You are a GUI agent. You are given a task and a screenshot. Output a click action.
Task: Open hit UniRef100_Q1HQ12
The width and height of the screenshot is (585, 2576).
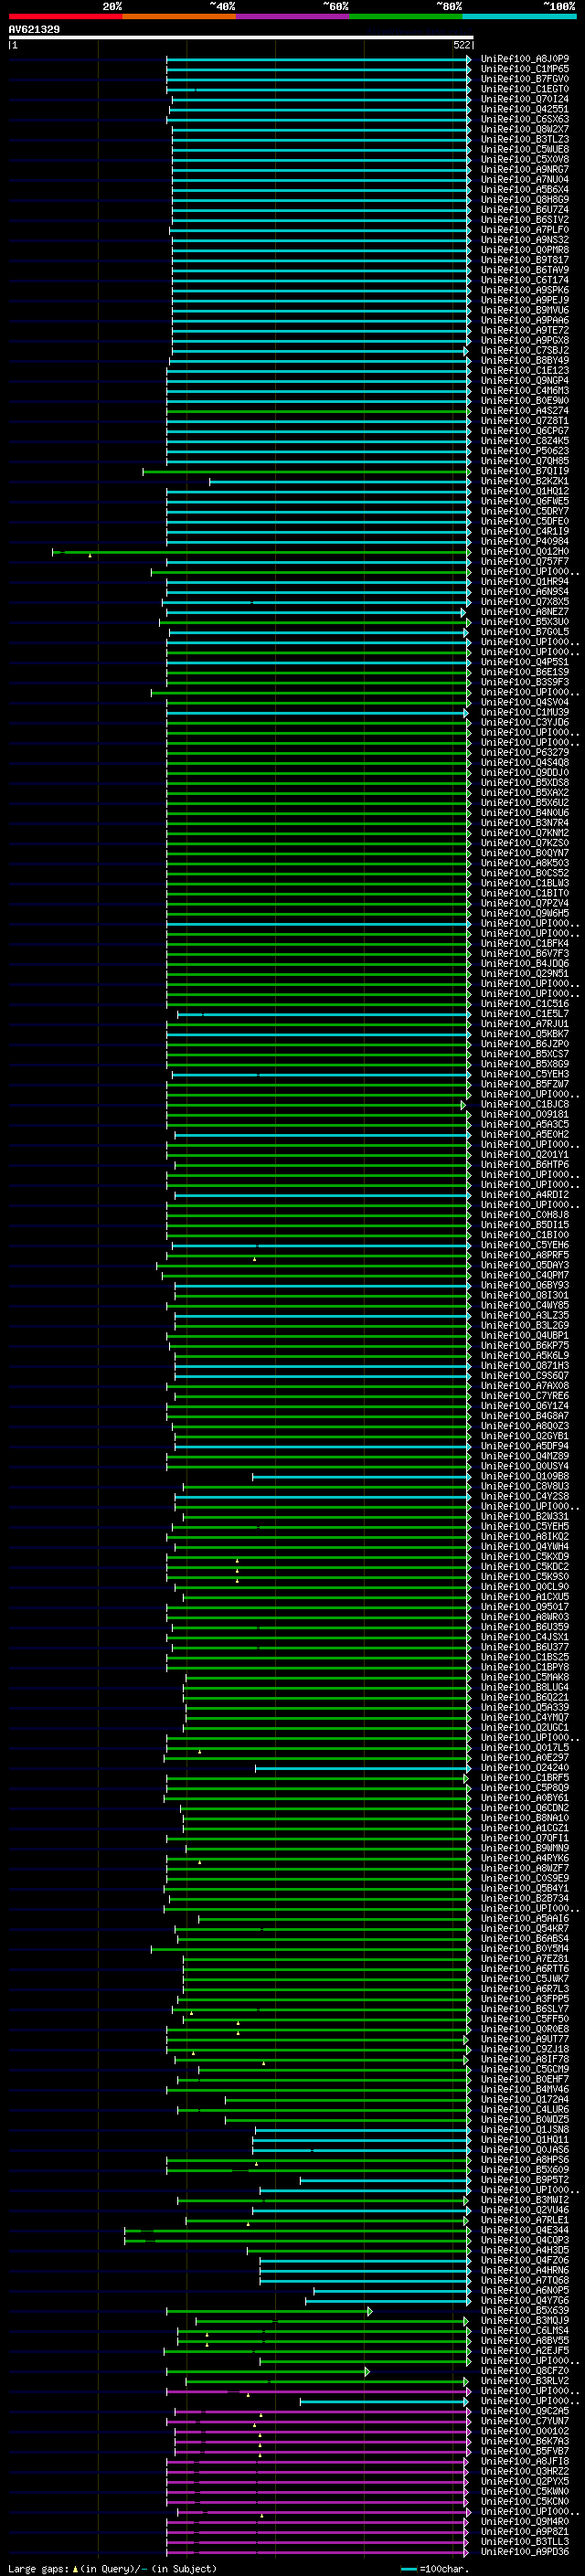pos(524,491)
